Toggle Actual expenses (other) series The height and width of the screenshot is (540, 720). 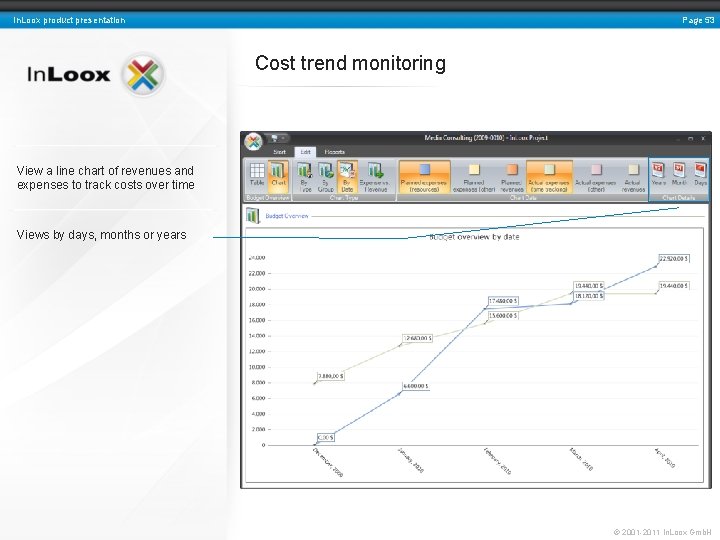[x=596, y=177]
